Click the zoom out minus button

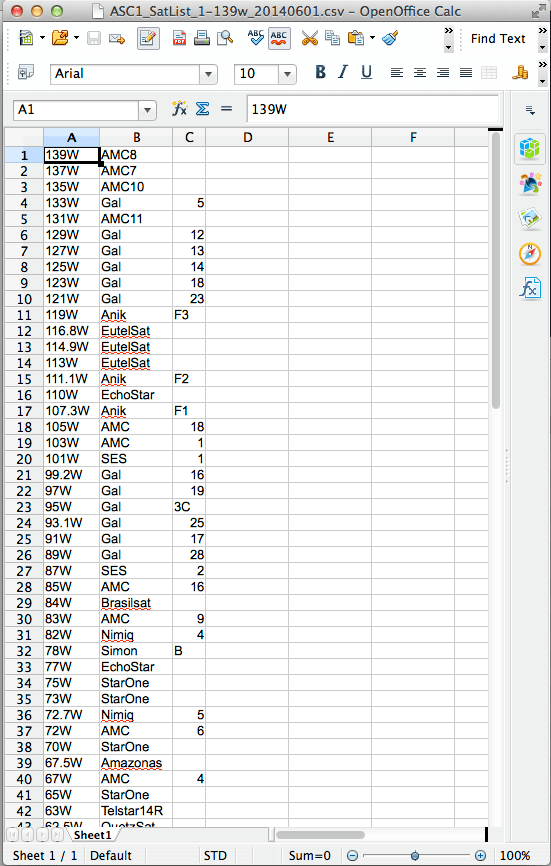(x=352, y=856)
